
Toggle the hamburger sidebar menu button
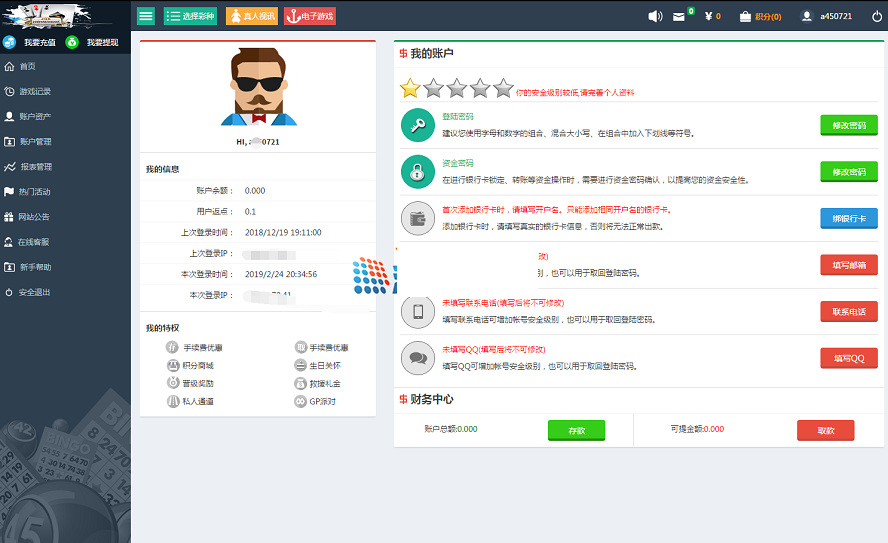click(146, 16)
